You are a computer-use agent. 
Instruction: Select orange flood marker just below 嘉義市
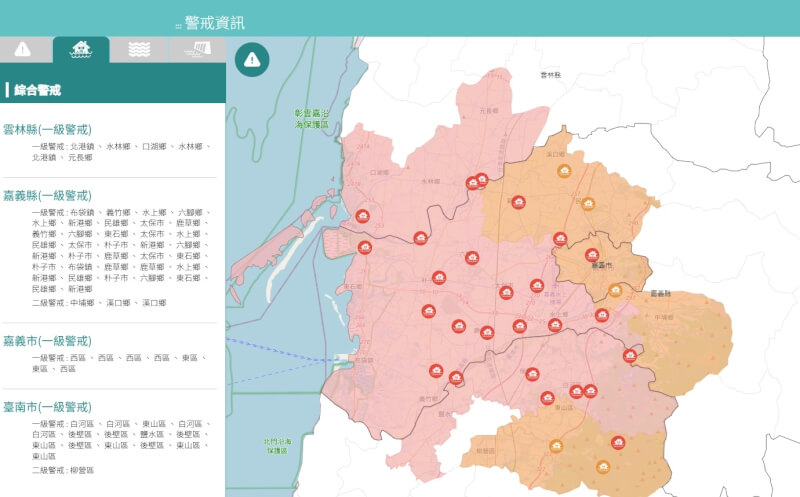pyautogui.click(x=615, y=290)
